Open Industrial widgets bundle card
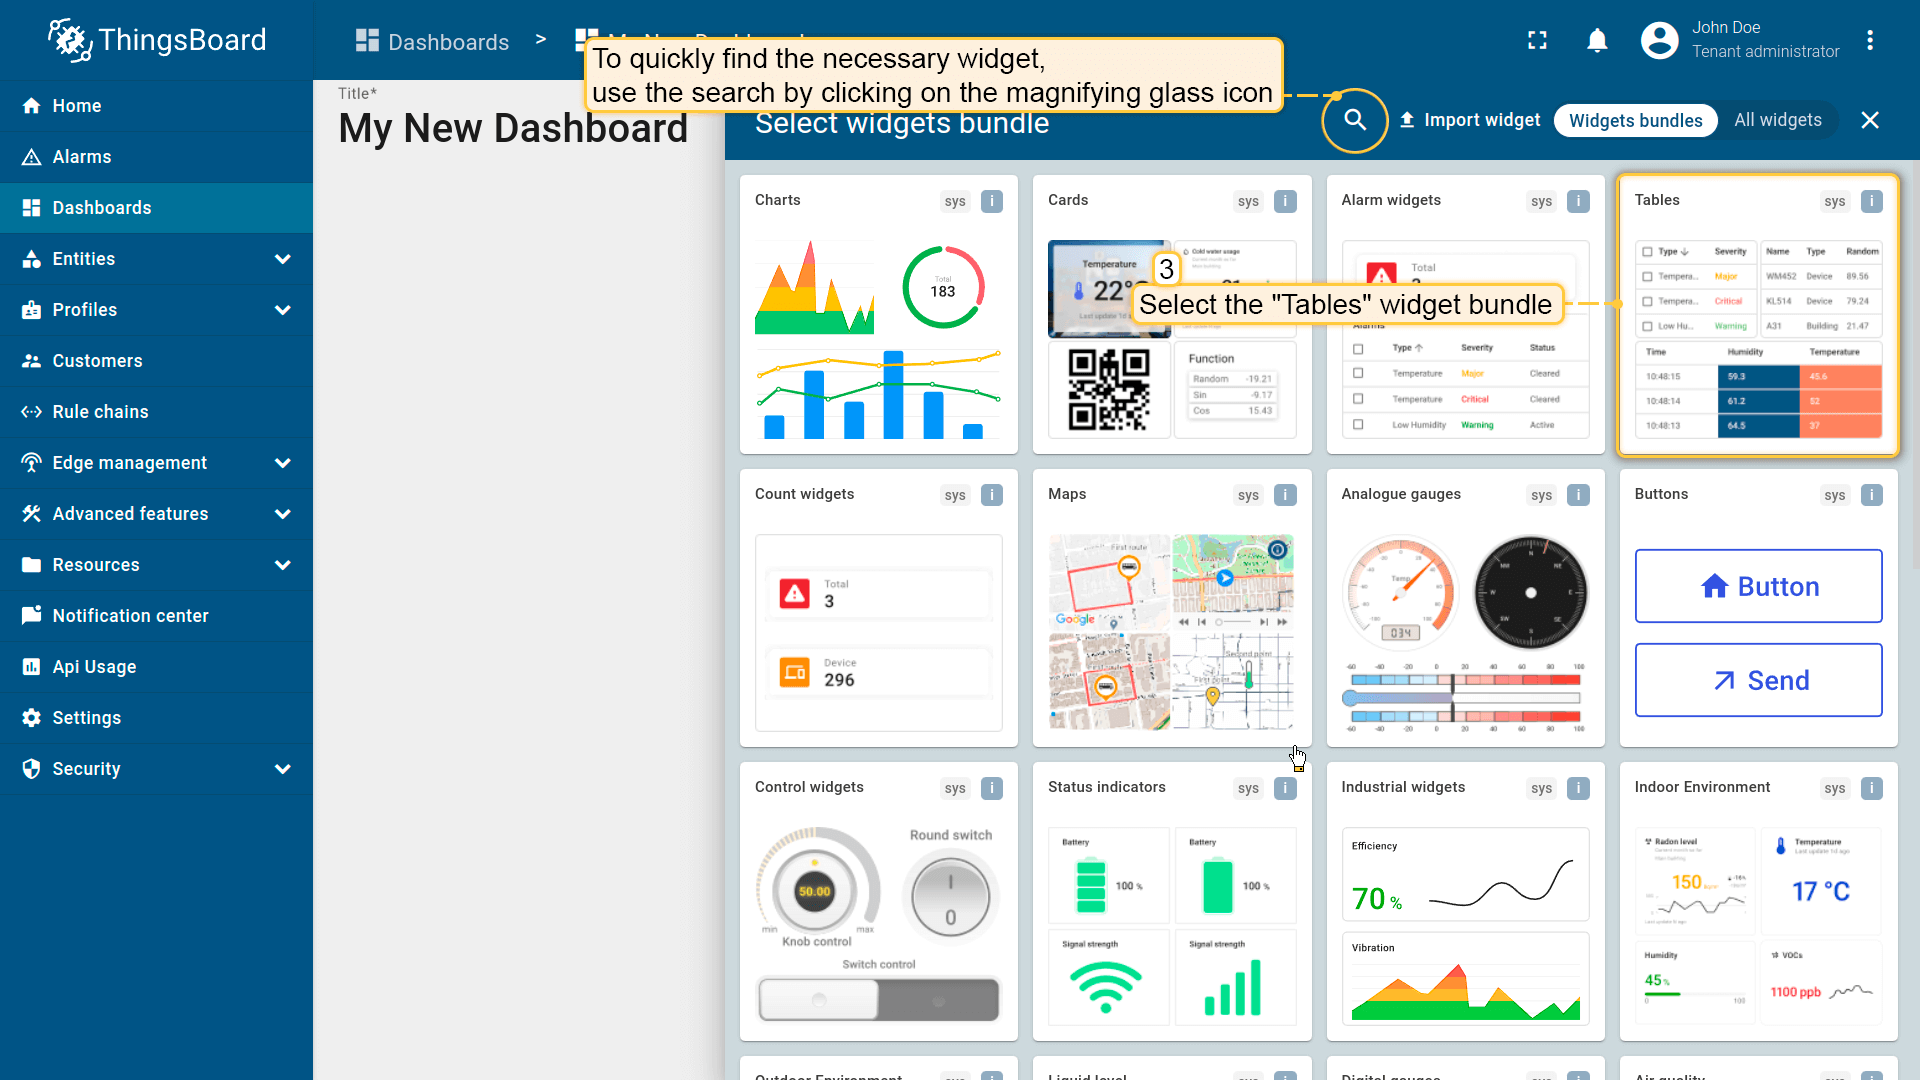 coord(1465,901)
